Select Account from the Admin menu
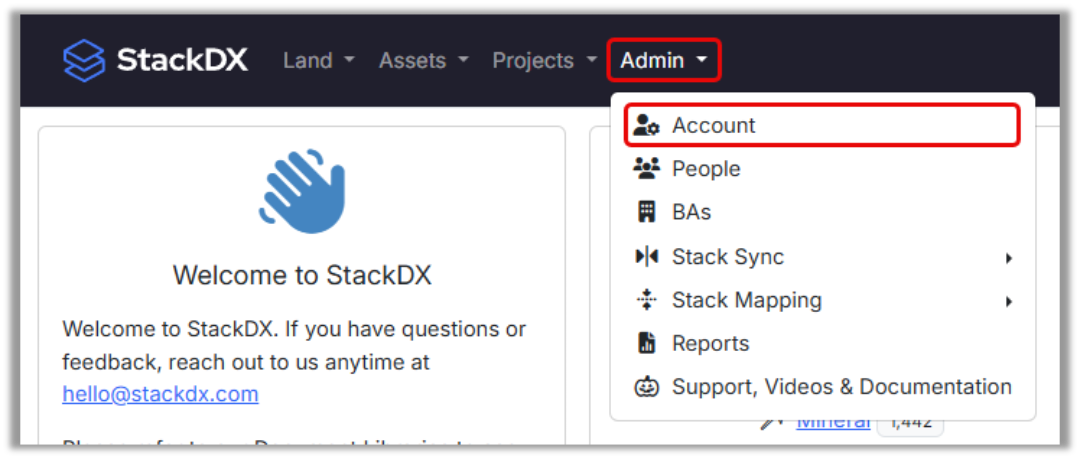 click(x=713, y=126)
